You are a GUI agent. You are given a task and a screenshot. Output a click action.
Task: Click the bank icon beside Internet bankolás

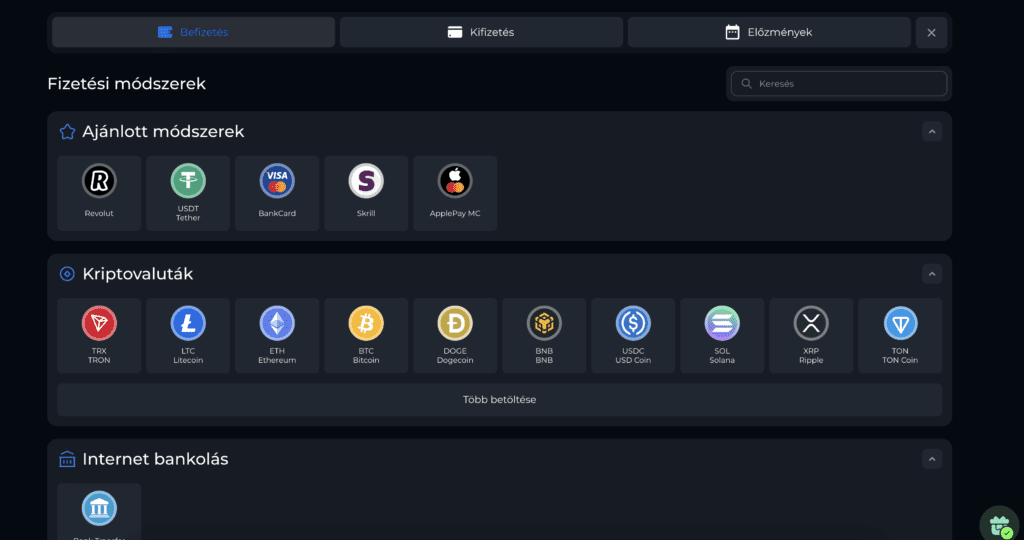tap(67, 460)
